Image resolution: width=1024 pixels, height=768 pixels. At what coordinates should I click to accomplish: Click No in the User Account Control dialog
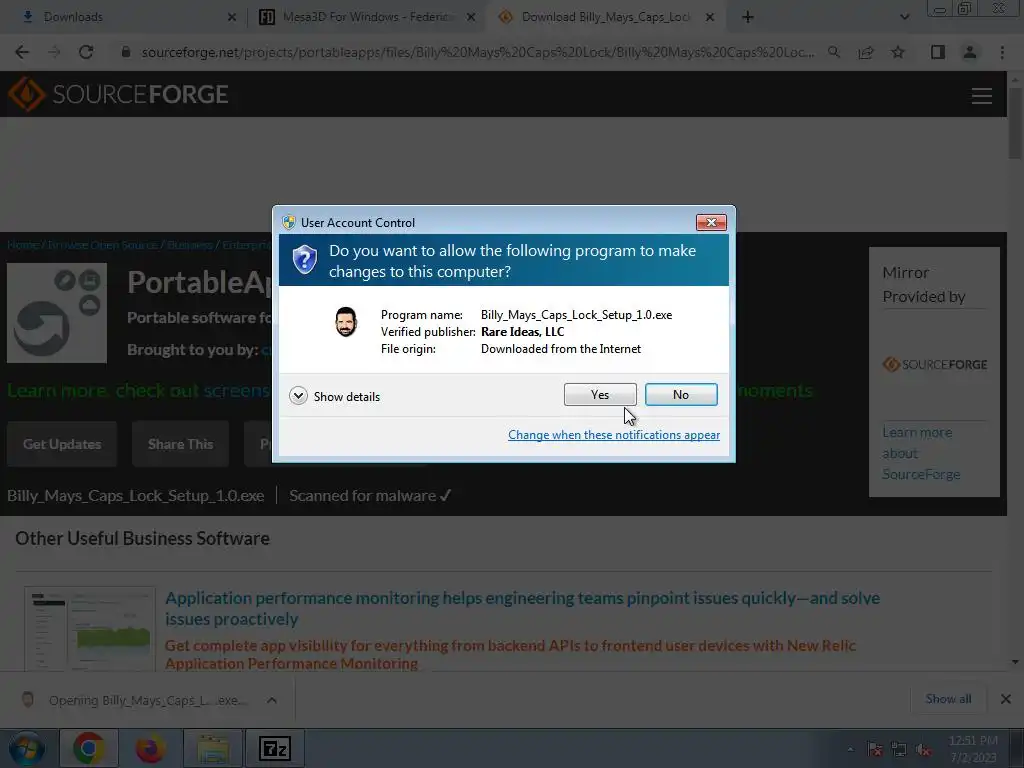(x=680, y=394)
